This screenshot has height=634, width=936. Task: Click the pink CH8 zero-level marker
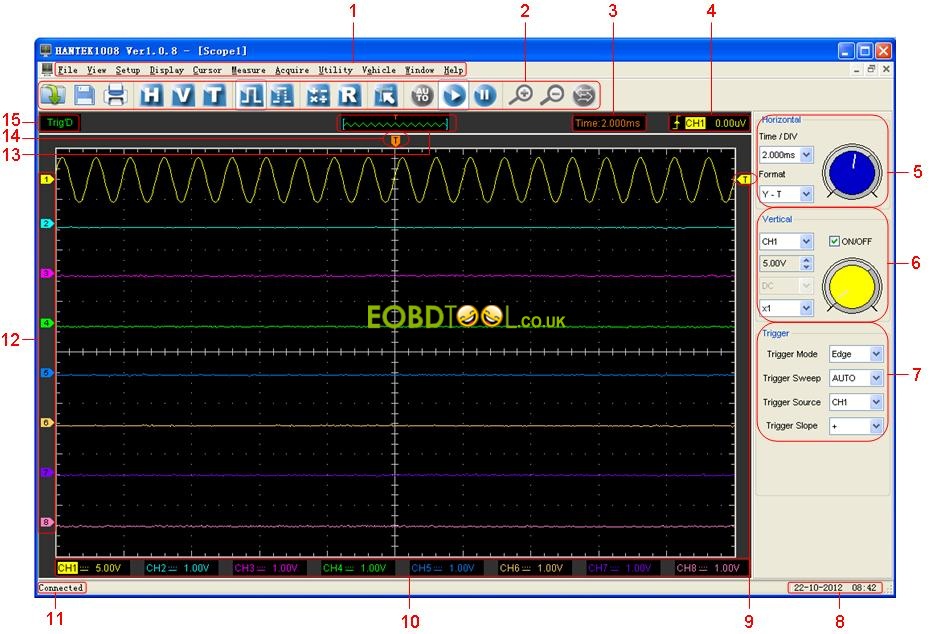click(47, 522)
